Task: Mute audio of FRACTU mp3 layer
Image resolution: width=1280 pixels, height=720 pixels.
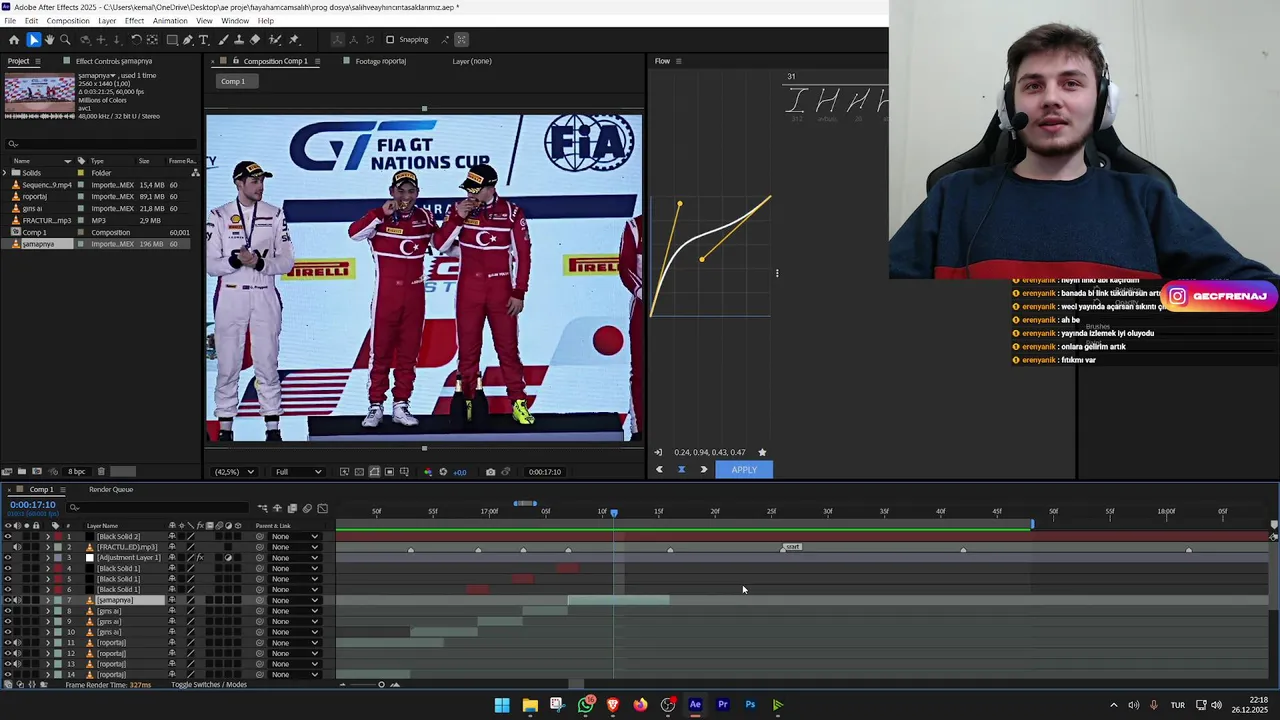Action: click(x=17, y=547)
